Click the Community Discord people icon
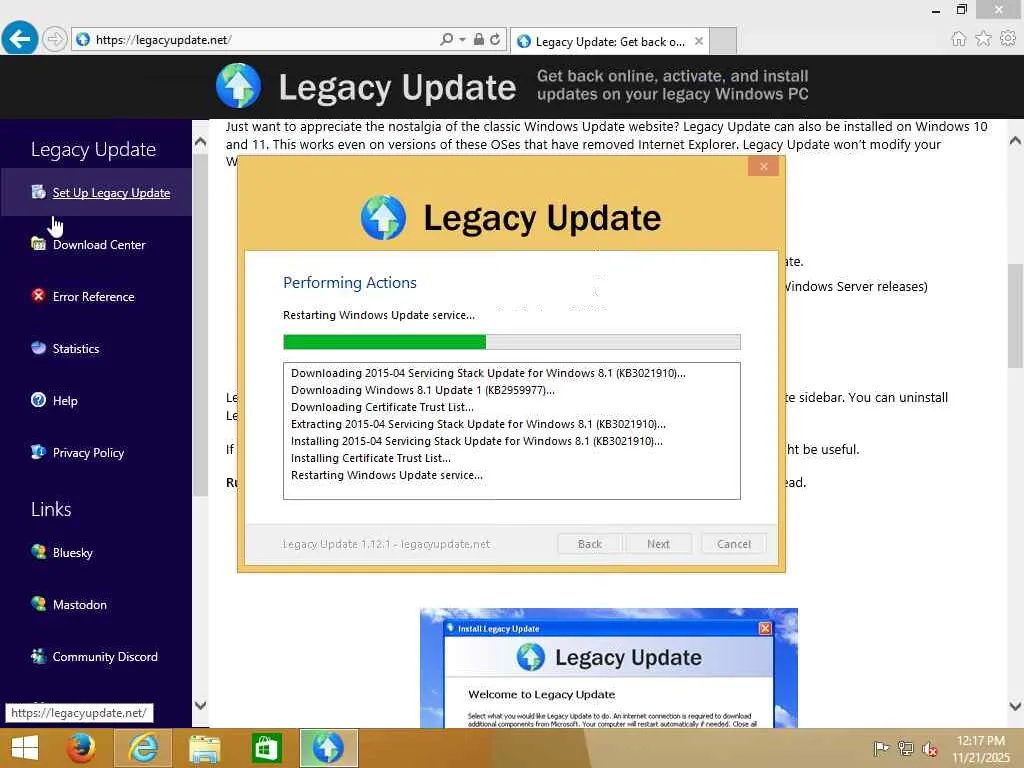The image size is (1024, 768). [39, 656]
